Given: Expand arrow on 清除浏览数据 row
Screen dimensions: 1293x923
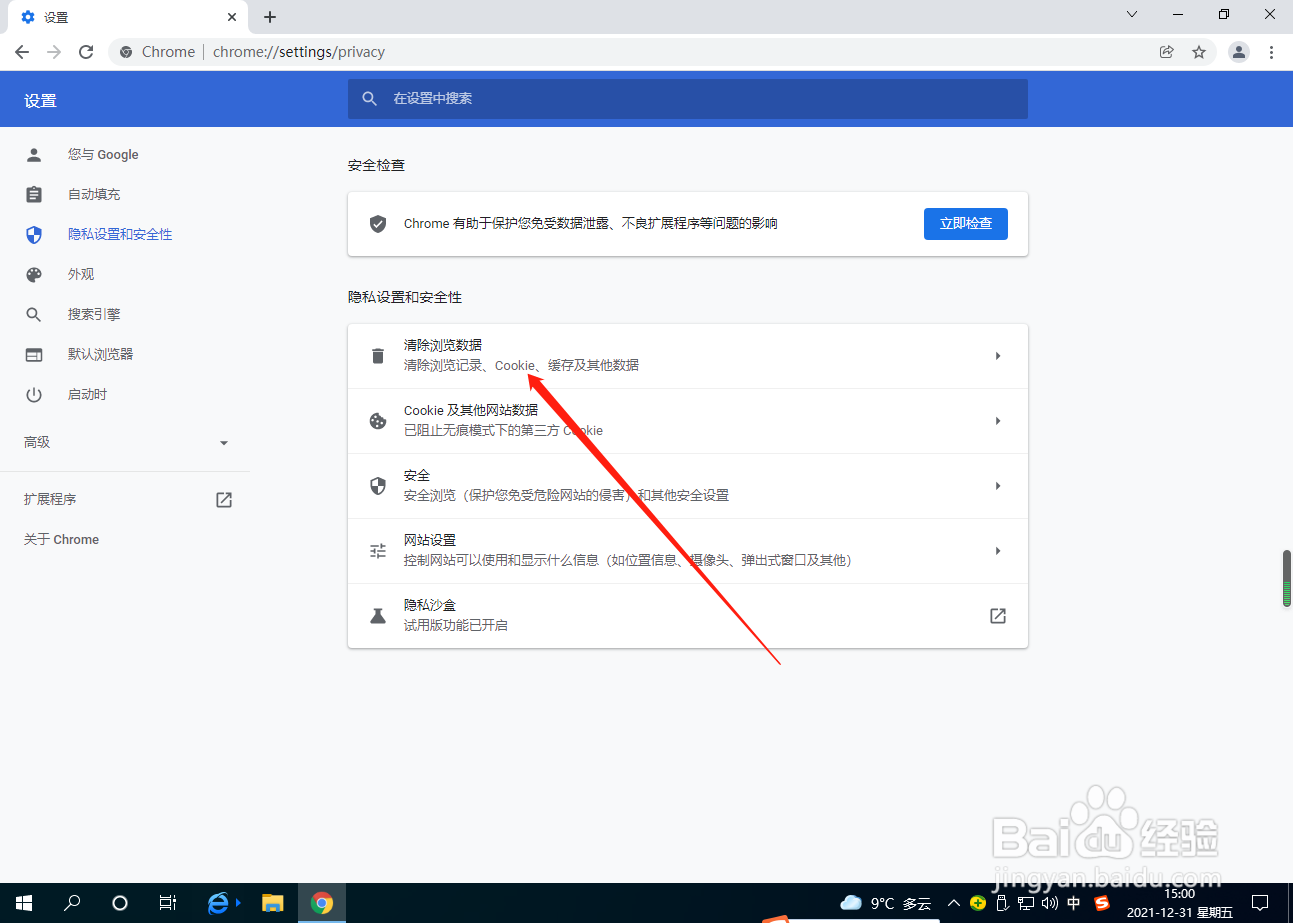Looking at the screenshot, I should pyautogui.click(x=998, y=356).
